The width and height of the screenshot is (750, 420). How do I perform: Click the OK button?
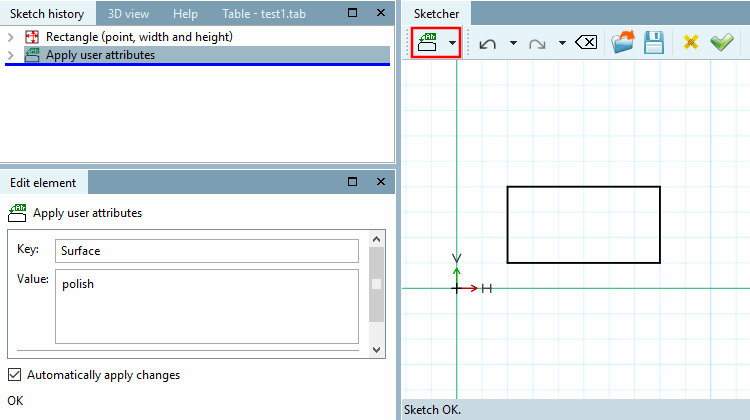tap(15, 400)
